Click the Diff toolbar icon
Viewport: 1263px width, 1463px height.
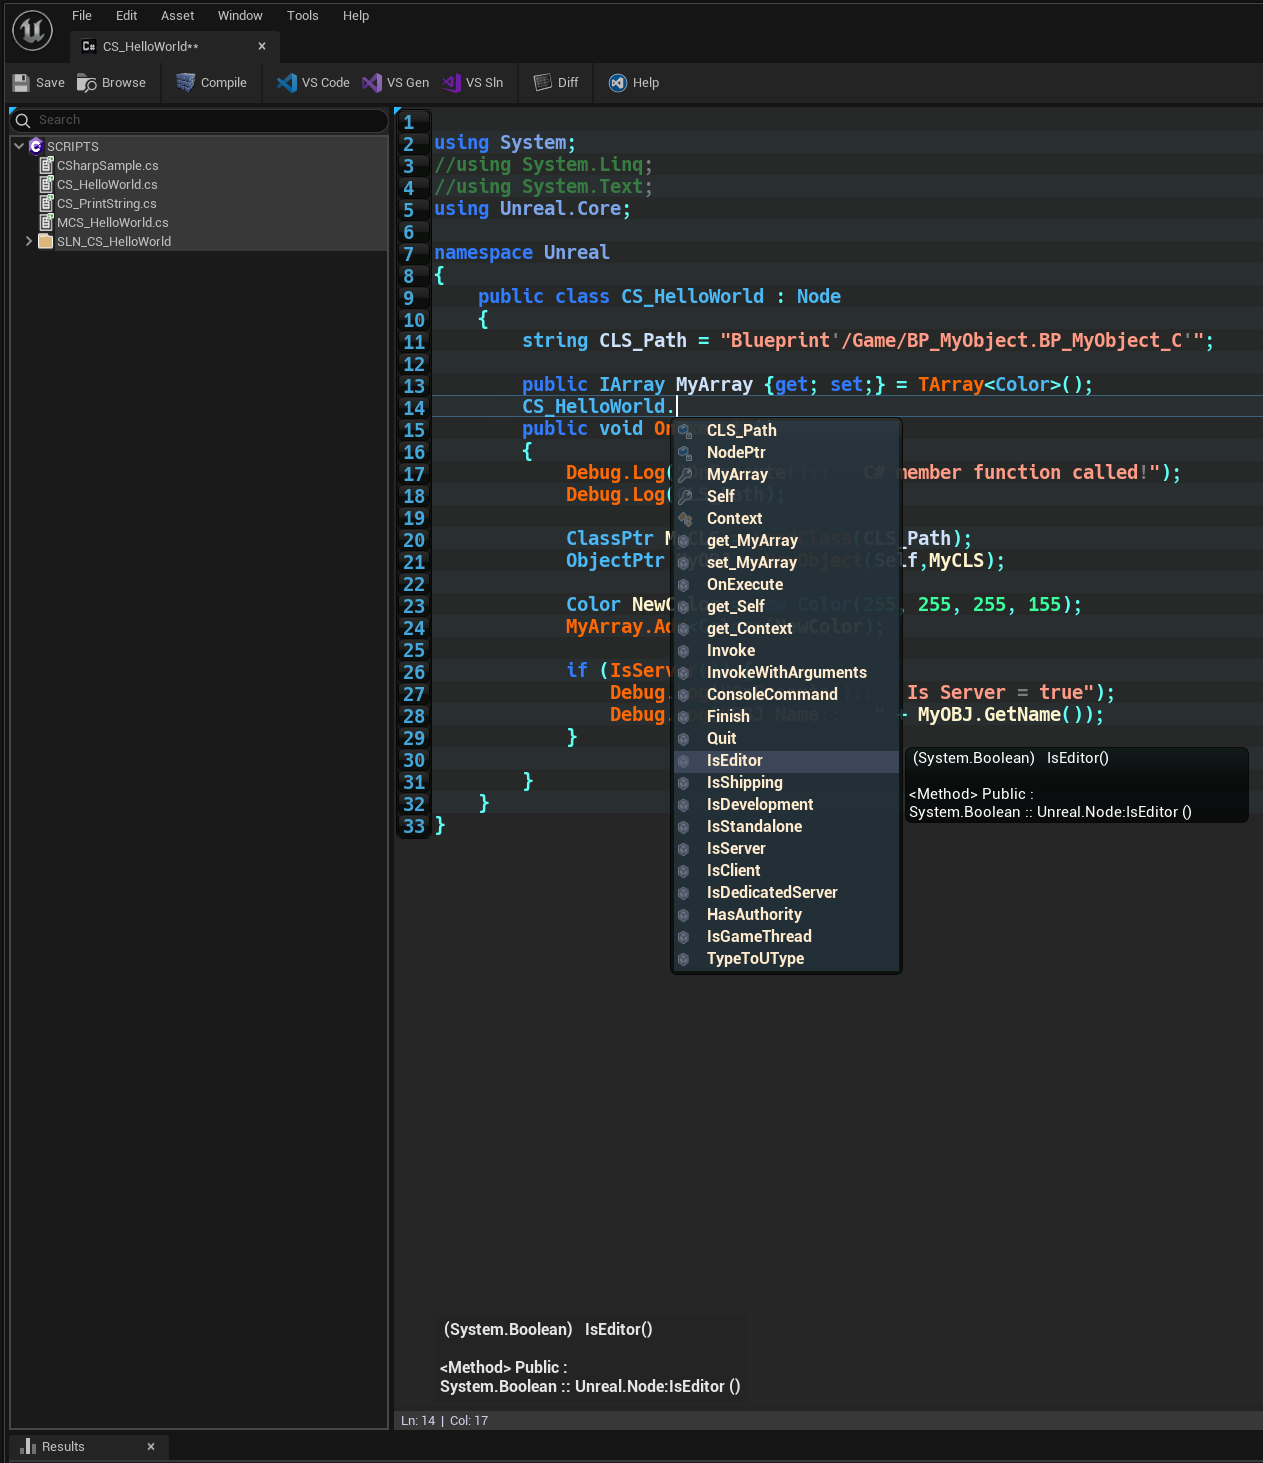tap(543, 83)
